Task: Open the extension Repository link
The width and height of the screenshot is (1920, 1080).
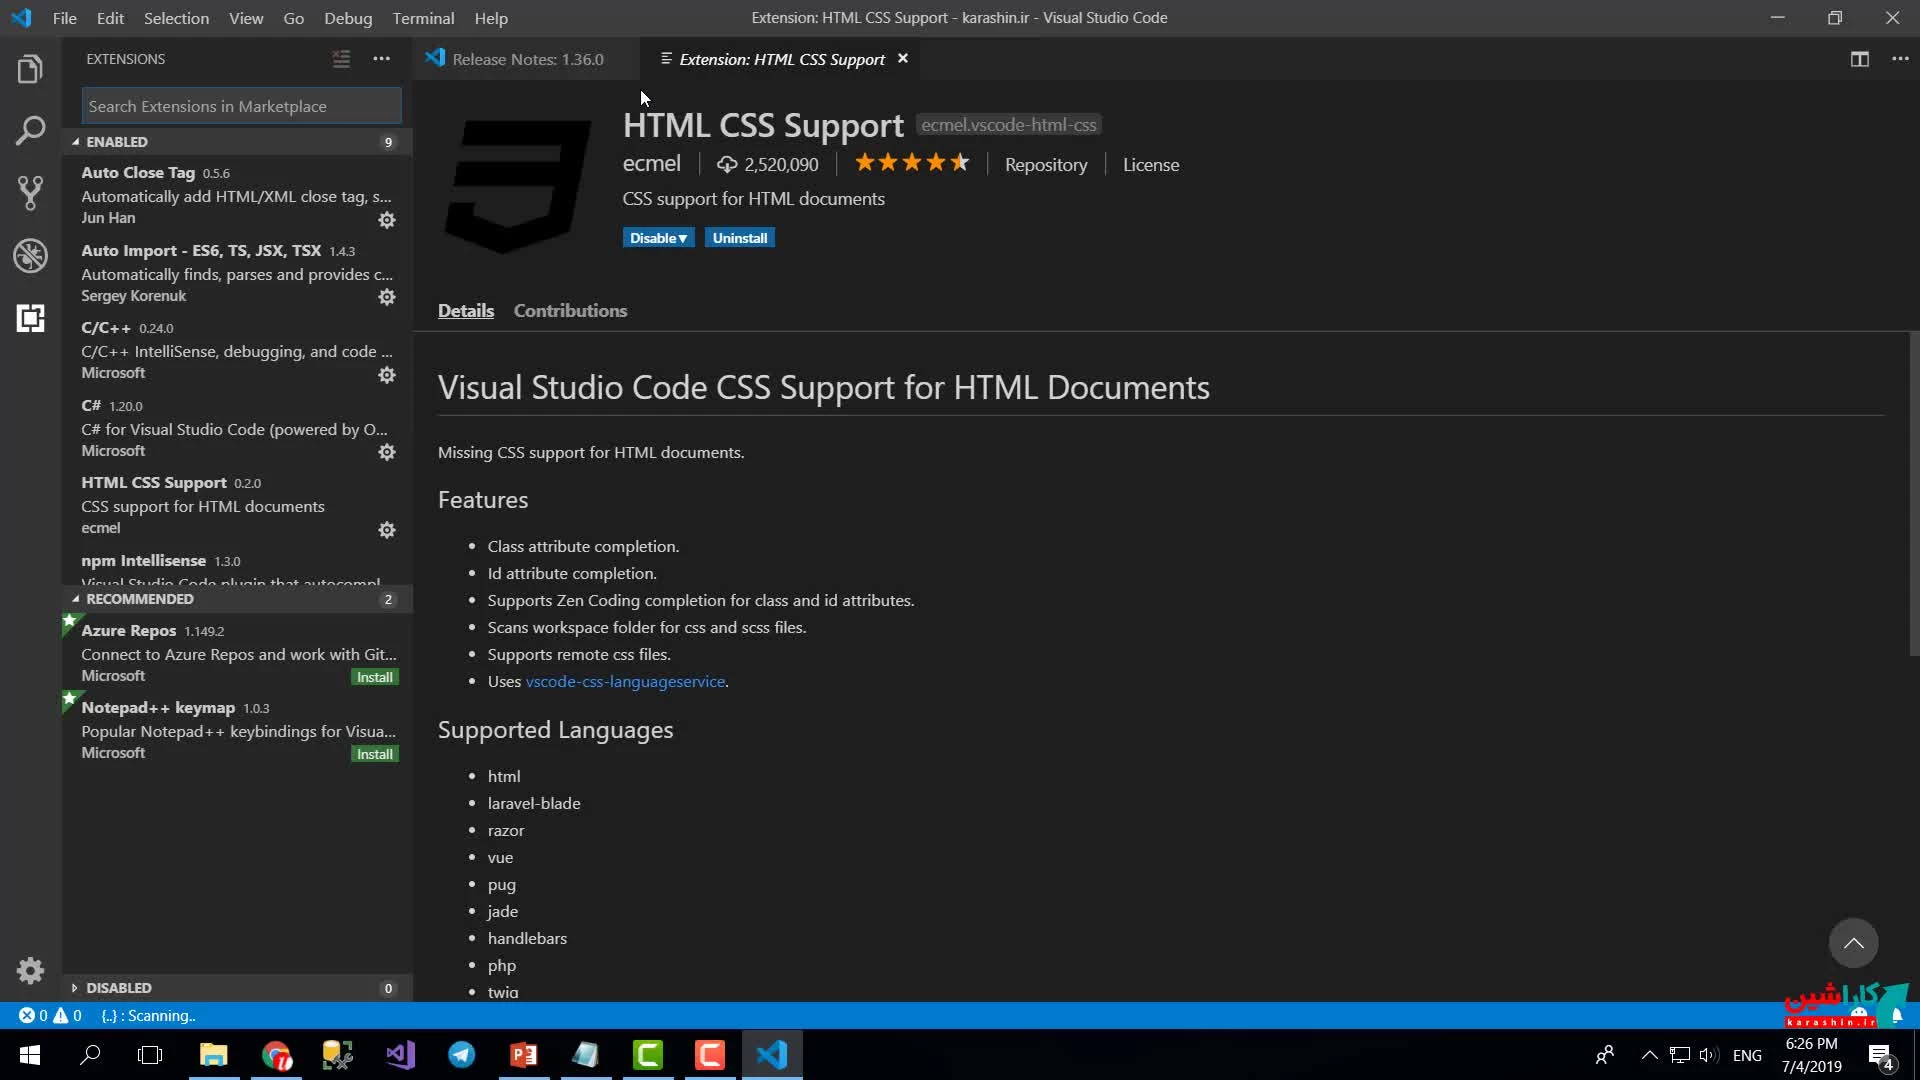Action: pos(1046,165)
